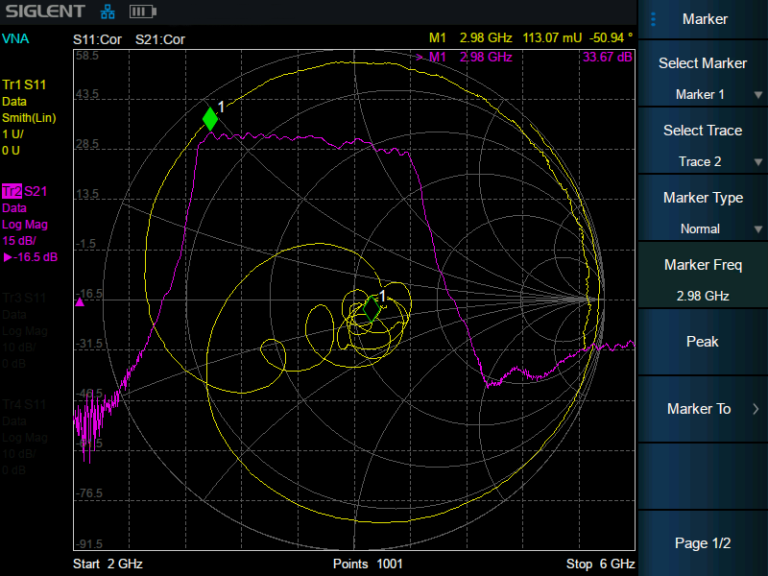Click the green marker 1 diamond on the yellow trace
The width and height of the screenshot is (768, 576).
point(210,118)
